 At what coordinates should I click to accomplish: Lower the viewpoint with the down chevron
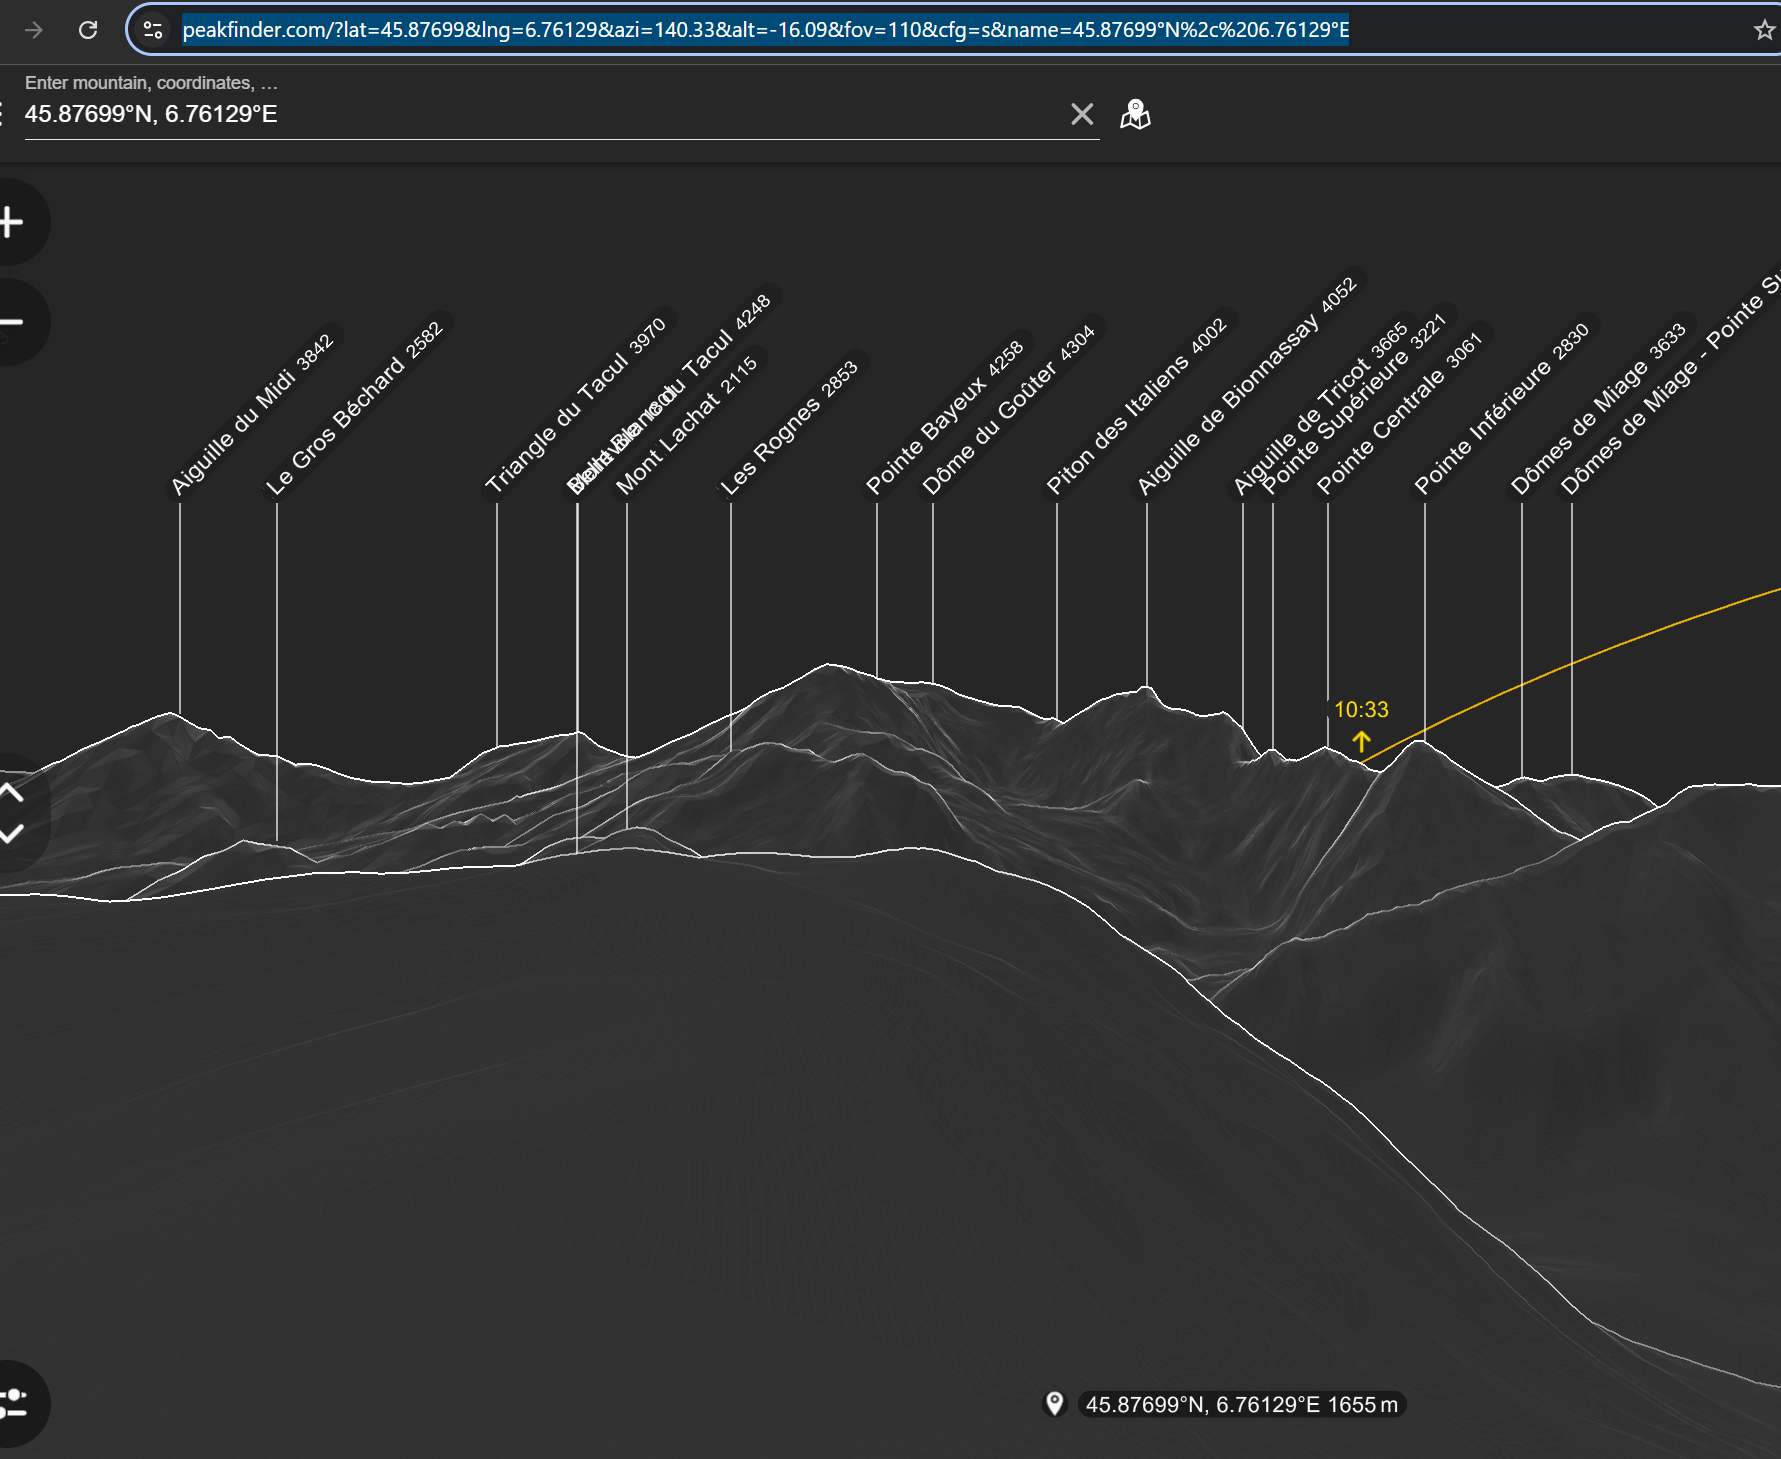(x=11, y=834)
